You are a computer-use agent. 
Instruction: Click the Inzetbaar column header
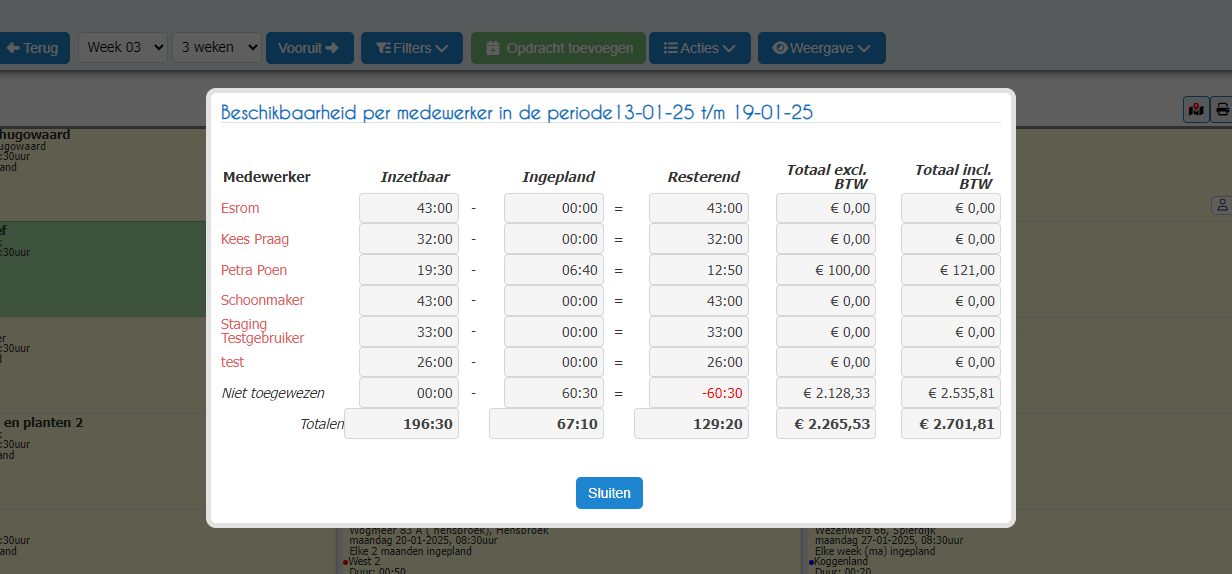click(415, 177)
